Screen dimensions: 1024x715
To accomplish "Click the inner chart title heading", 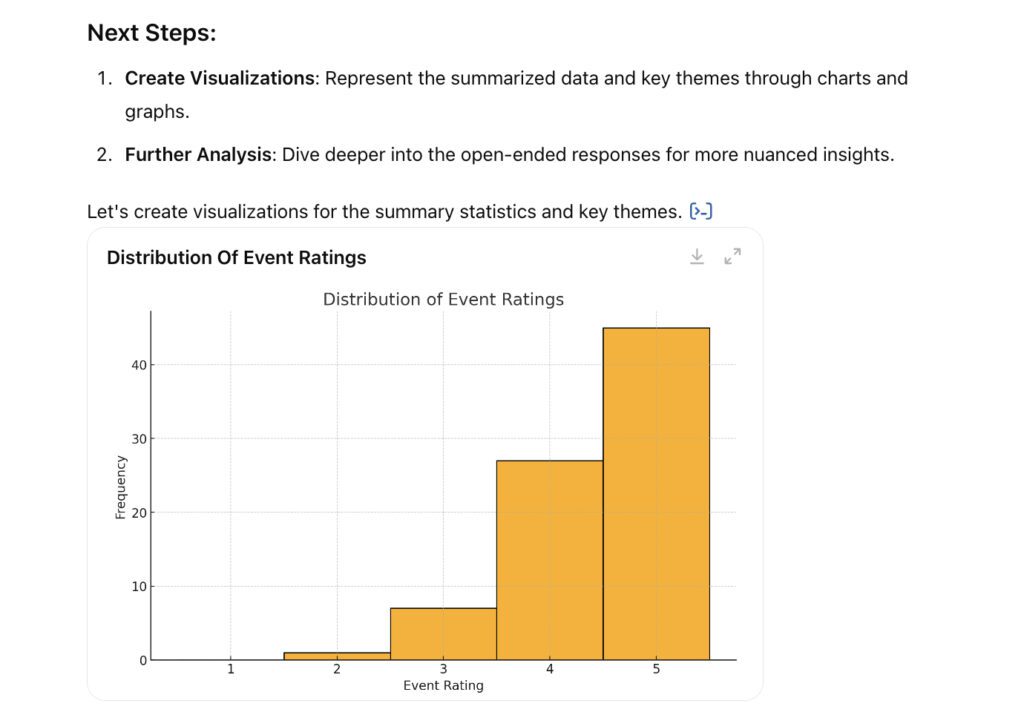I will pos(443,299).
